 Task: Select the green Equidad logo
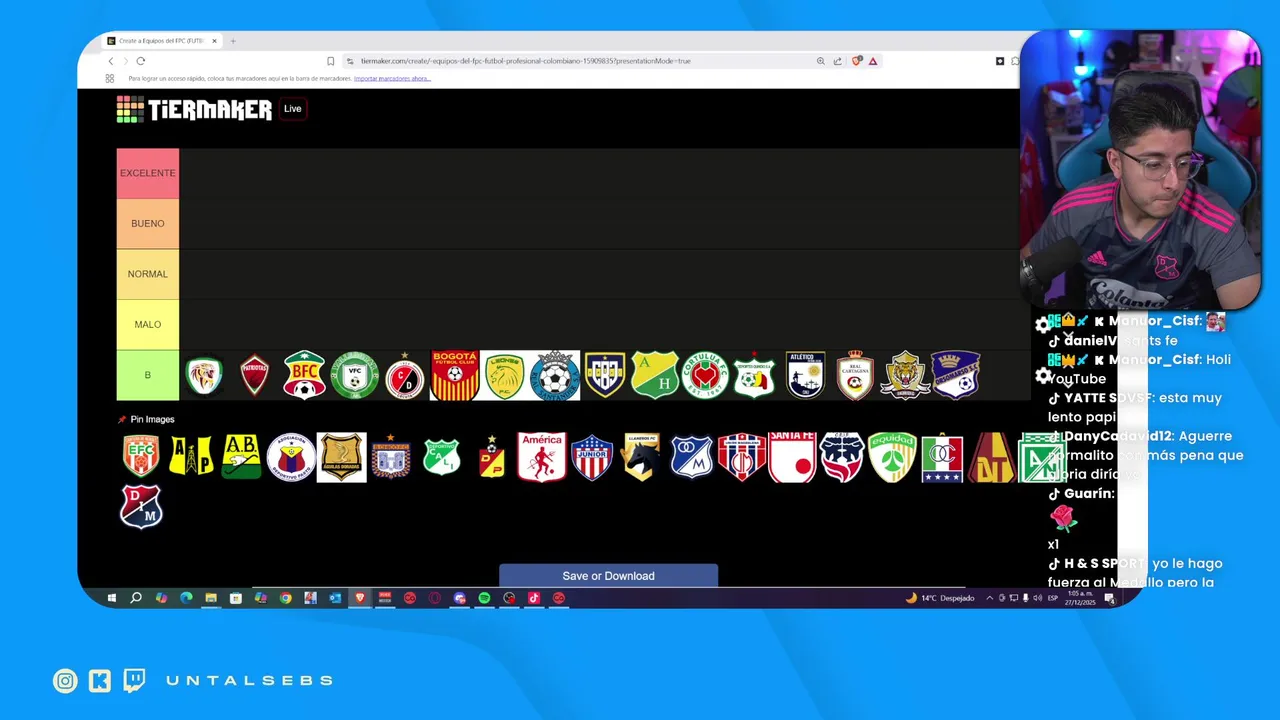[892, 457]
